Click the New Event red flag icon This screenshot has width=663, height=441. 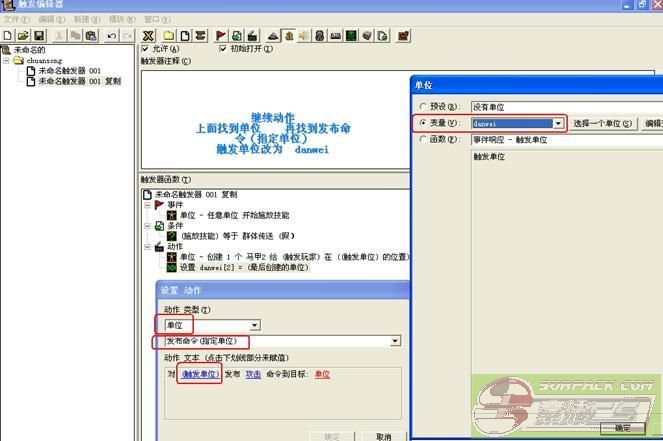coord(222,35)
